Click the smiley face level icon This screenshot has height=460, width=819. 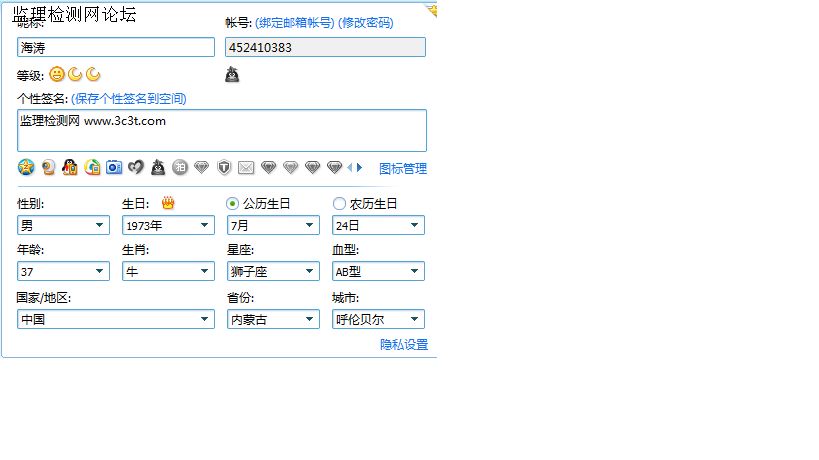(x=57, y=74)
